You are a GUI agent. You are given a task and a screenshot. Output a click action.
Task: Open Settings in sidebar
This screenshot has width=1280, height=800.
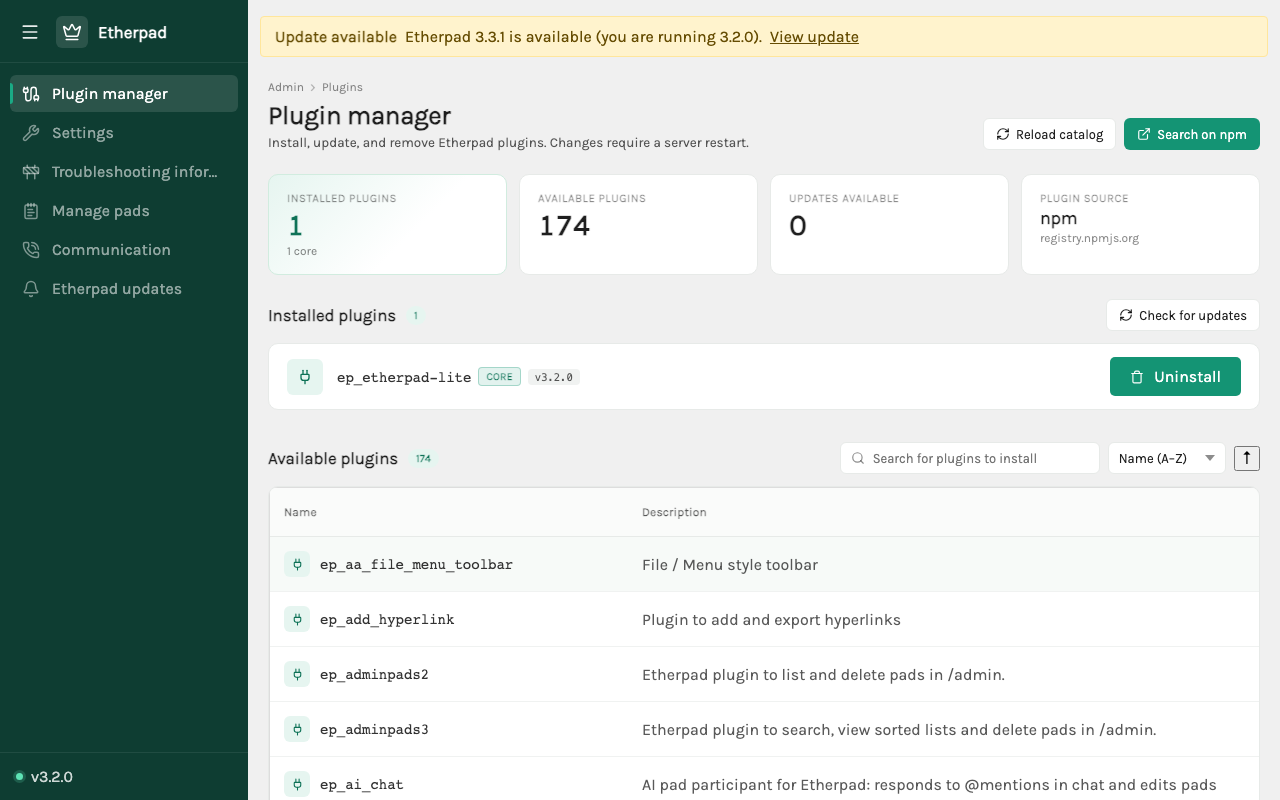(x=124, y=133)
